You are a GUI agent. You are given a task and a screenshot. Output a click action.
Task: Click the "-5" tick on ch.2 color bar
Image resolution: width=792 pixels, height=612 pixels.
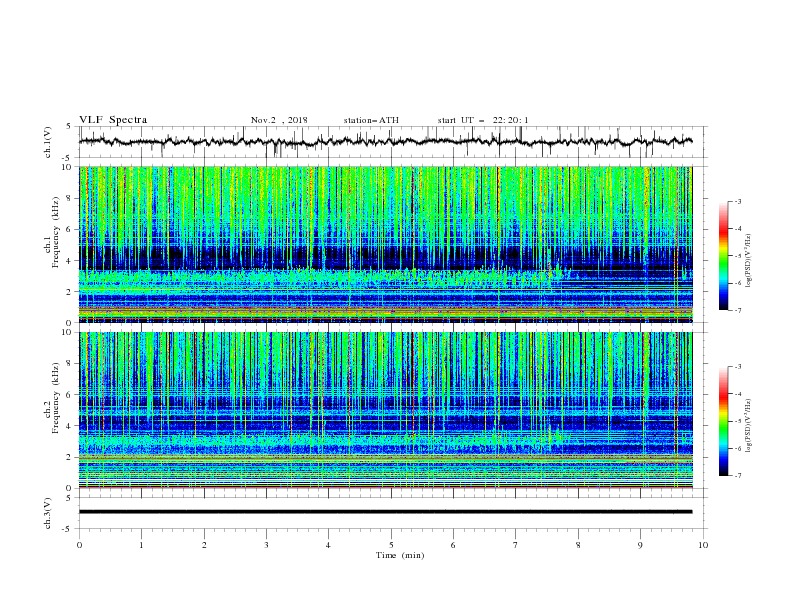[737, 421]
